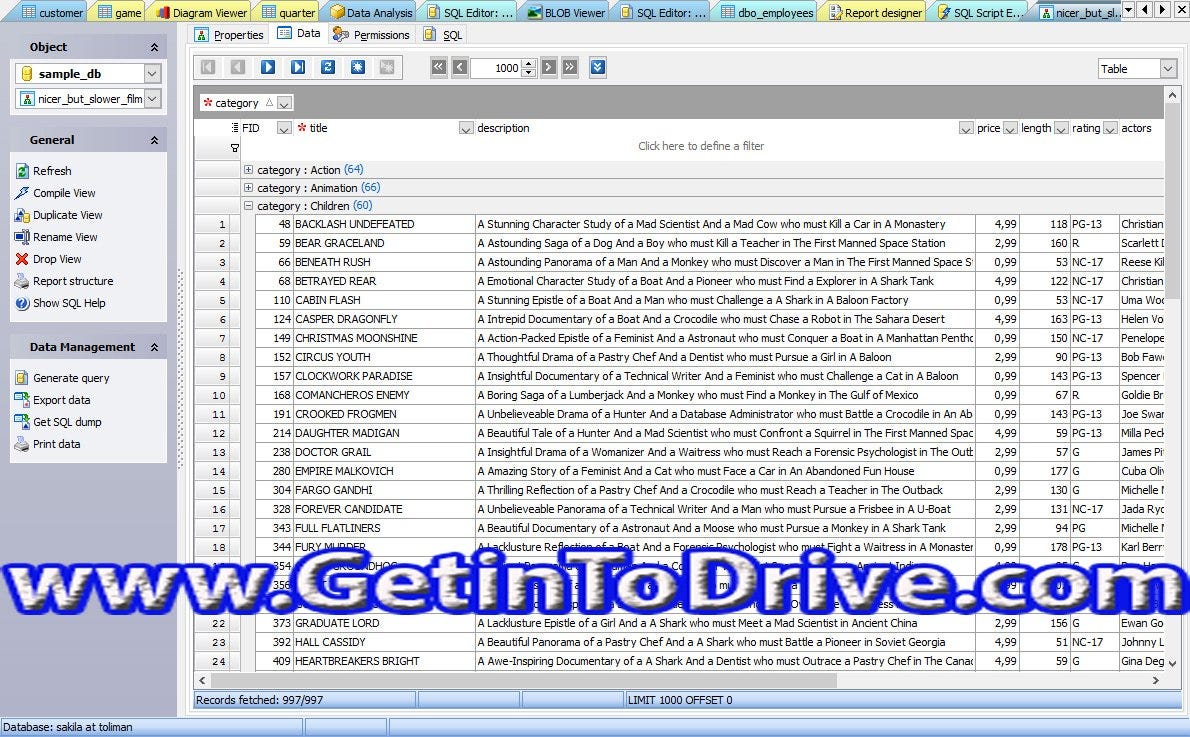This screenshot has width=1190, height=737.
Task: Go to the next record with navigator arrow
Action: click(x=267, y=67)
